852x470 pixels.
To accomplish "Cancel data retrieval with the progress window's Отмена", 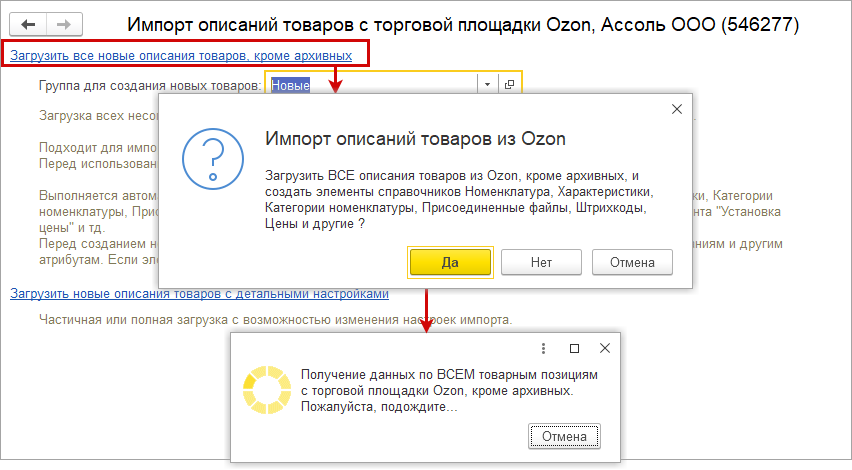I will [564, 437].
